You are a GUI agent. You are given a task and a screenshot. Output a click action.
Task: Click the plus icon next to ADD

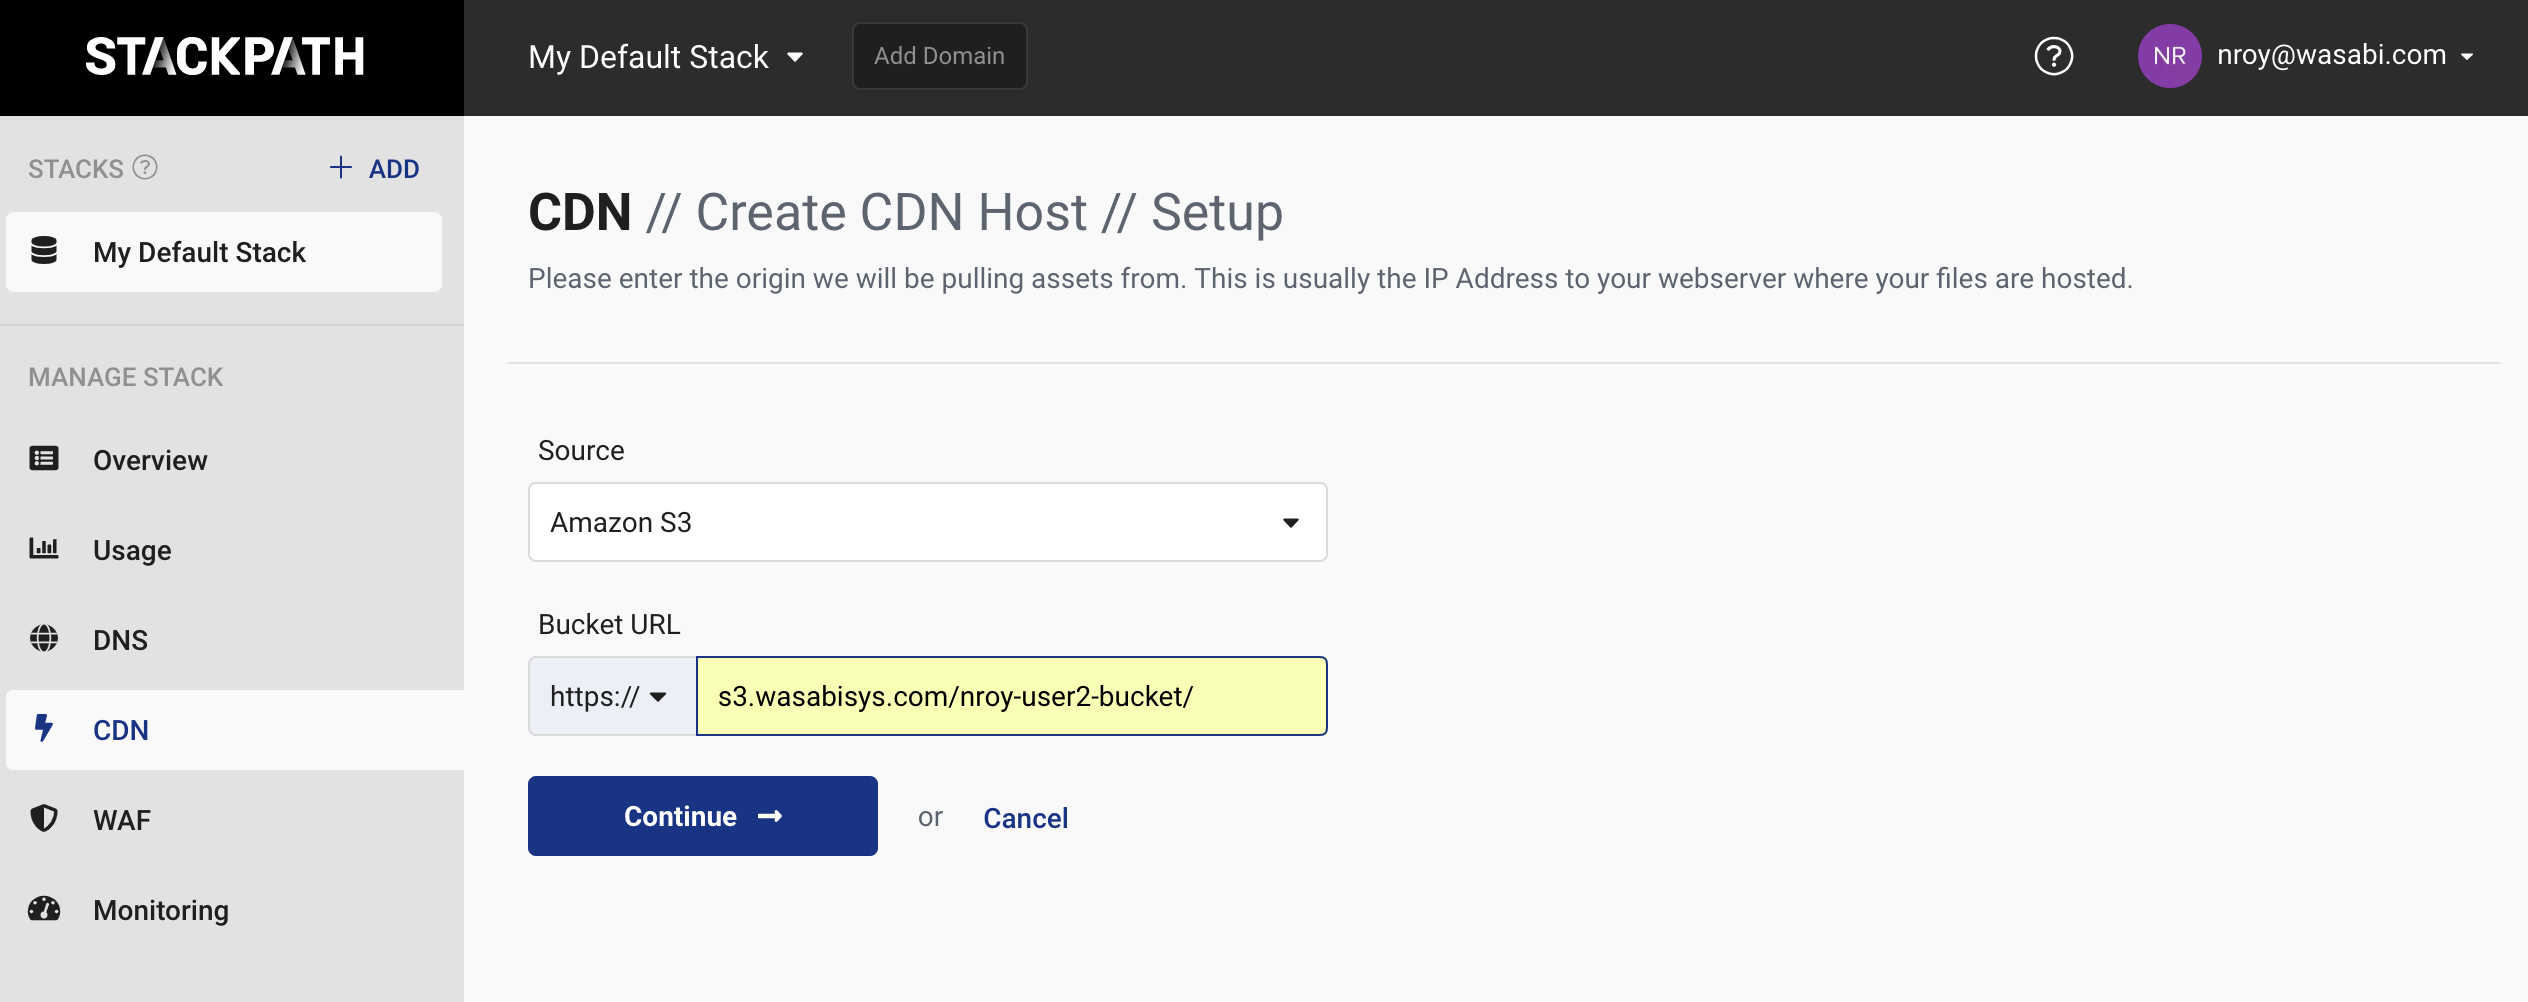pyautogui.click(x=341, y=167)
